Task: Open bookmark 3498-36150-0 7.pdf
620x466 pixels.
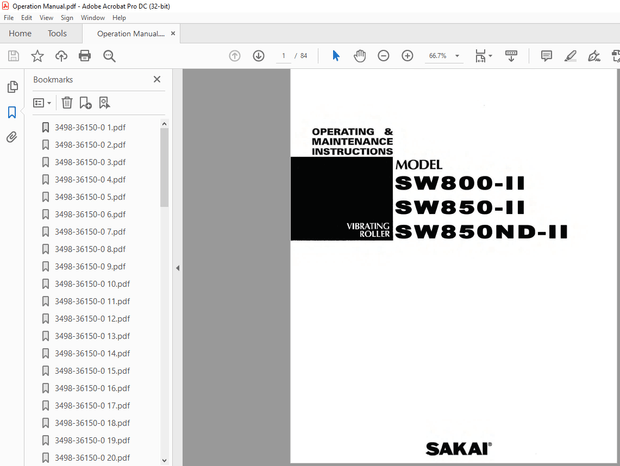Action: [x=90, y=232]
